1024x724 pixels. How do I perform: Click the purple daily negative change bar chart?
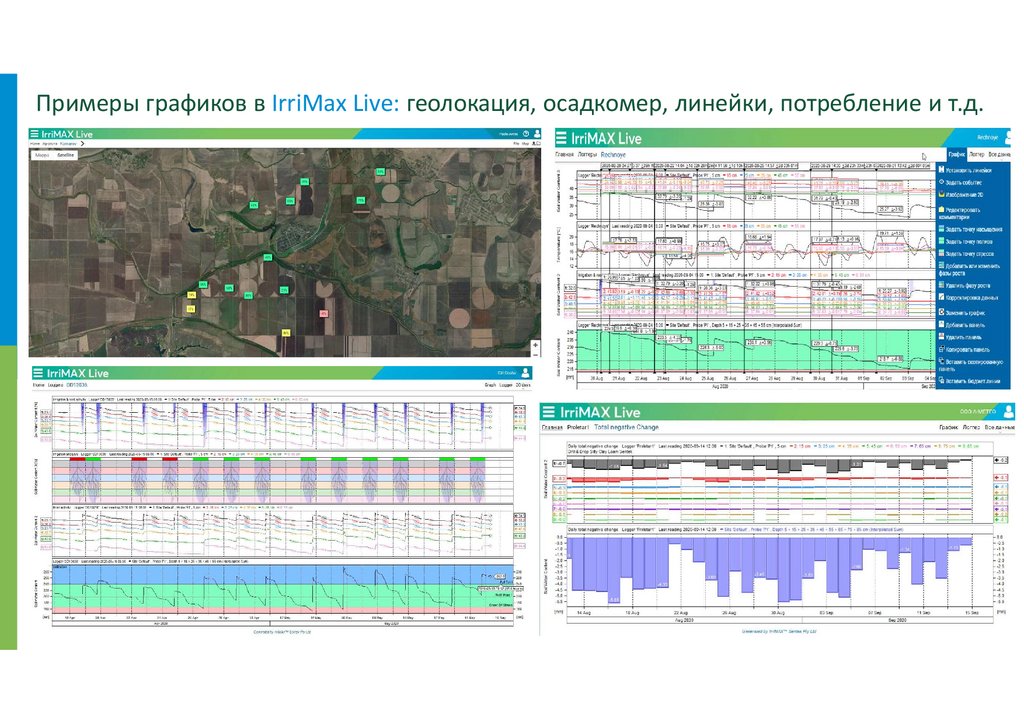[x=771, y=569]
